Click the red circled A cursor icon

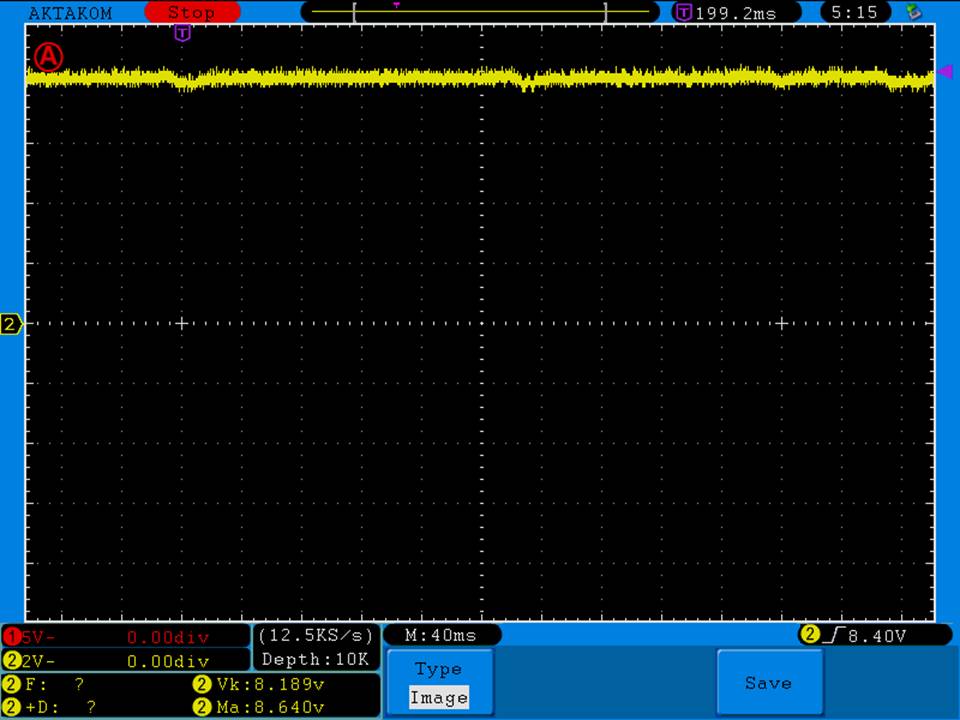(x=48, y=58)
